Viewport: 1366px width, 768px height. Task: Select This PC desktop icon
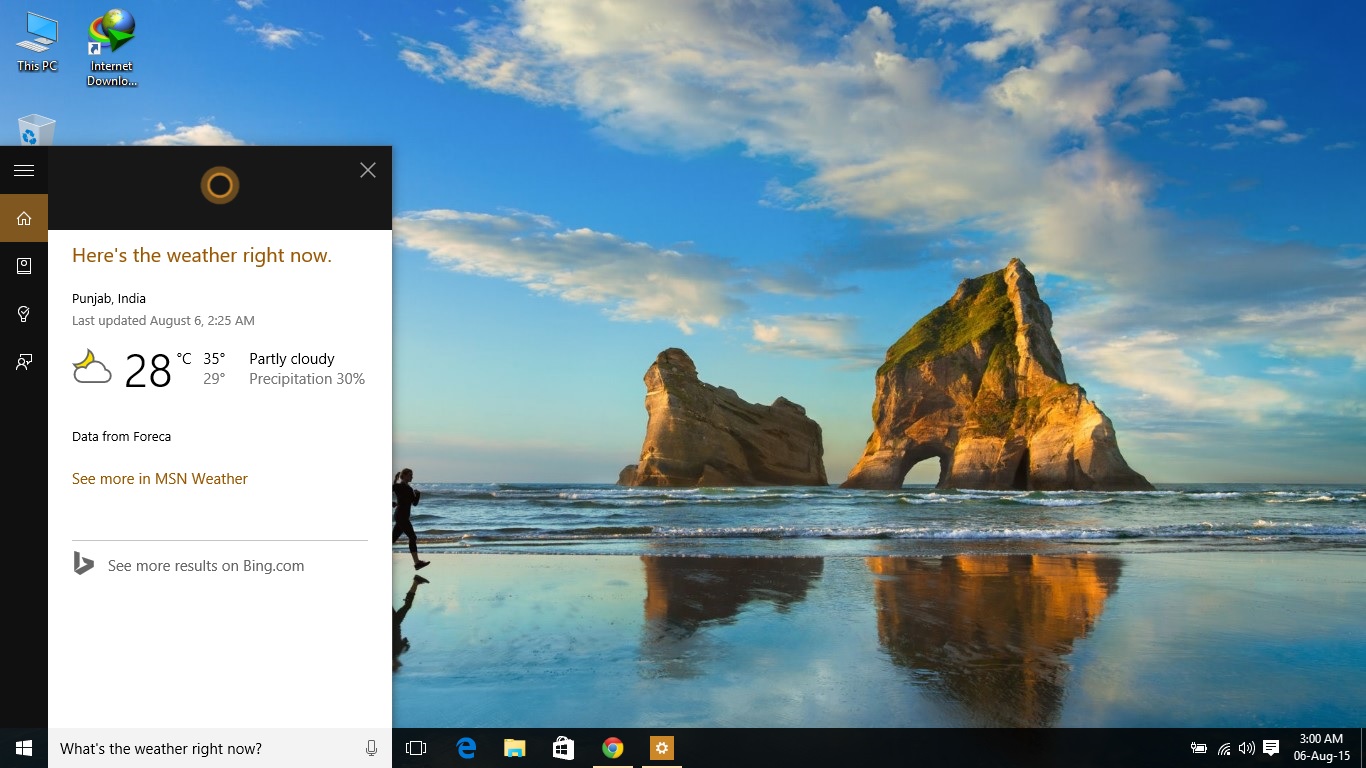point(38,42)
